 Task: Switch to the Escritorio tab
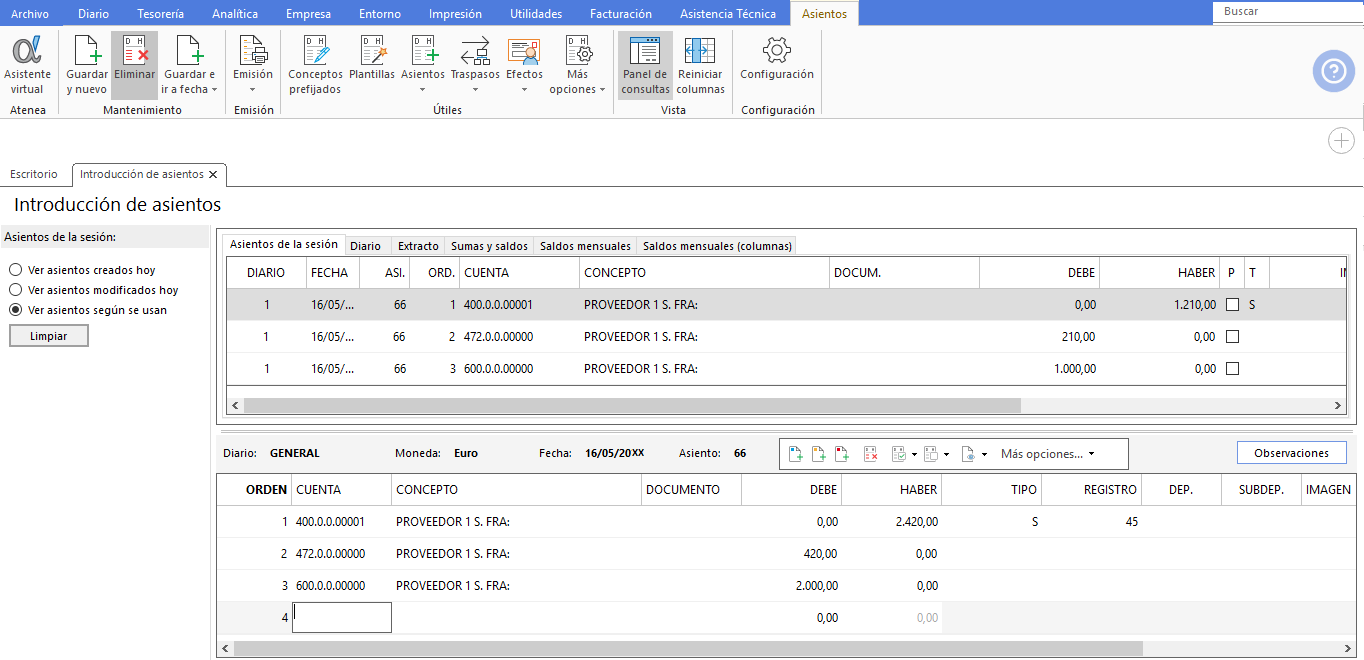click(34, 174)
